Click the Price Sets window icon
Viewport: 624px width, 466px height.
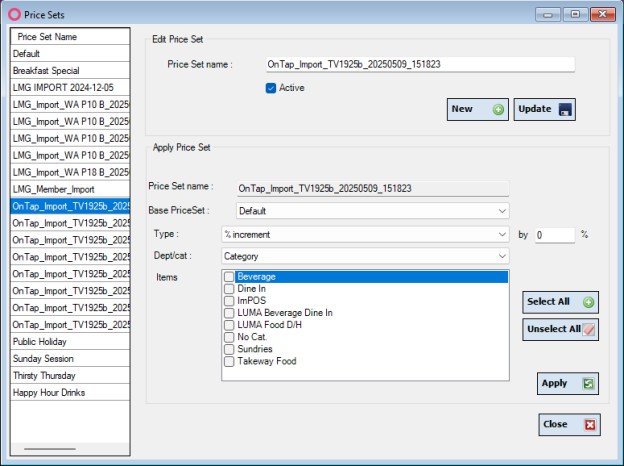coord(13,14)
